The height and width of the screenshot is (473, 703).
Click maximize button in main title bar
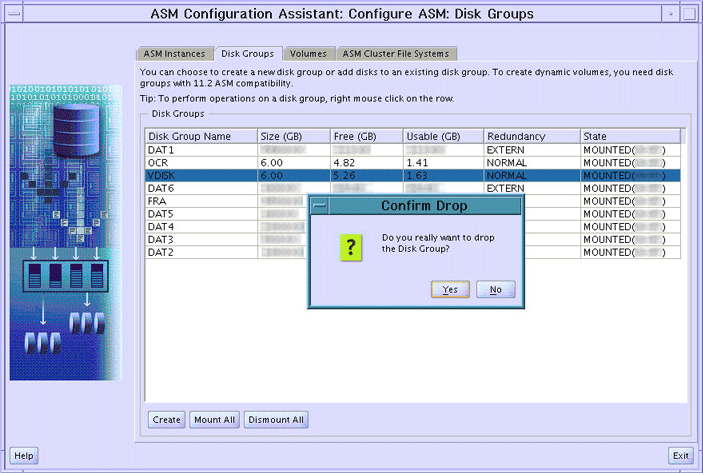point(690,14)
